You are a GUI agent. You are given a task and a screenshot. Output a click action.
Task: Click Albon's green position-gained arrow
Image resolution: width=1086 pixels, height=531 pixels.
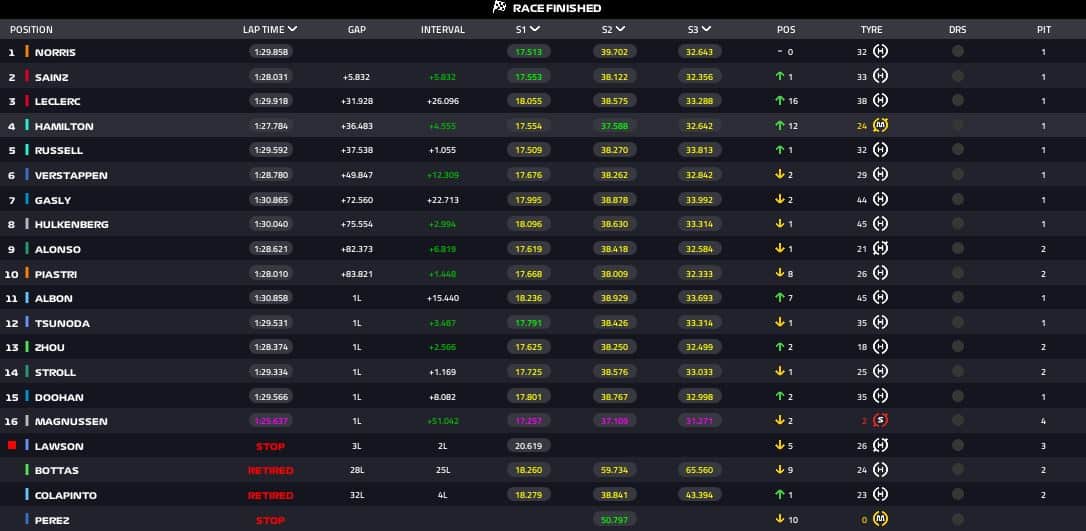pyautogui.click(x=780, y=298)
